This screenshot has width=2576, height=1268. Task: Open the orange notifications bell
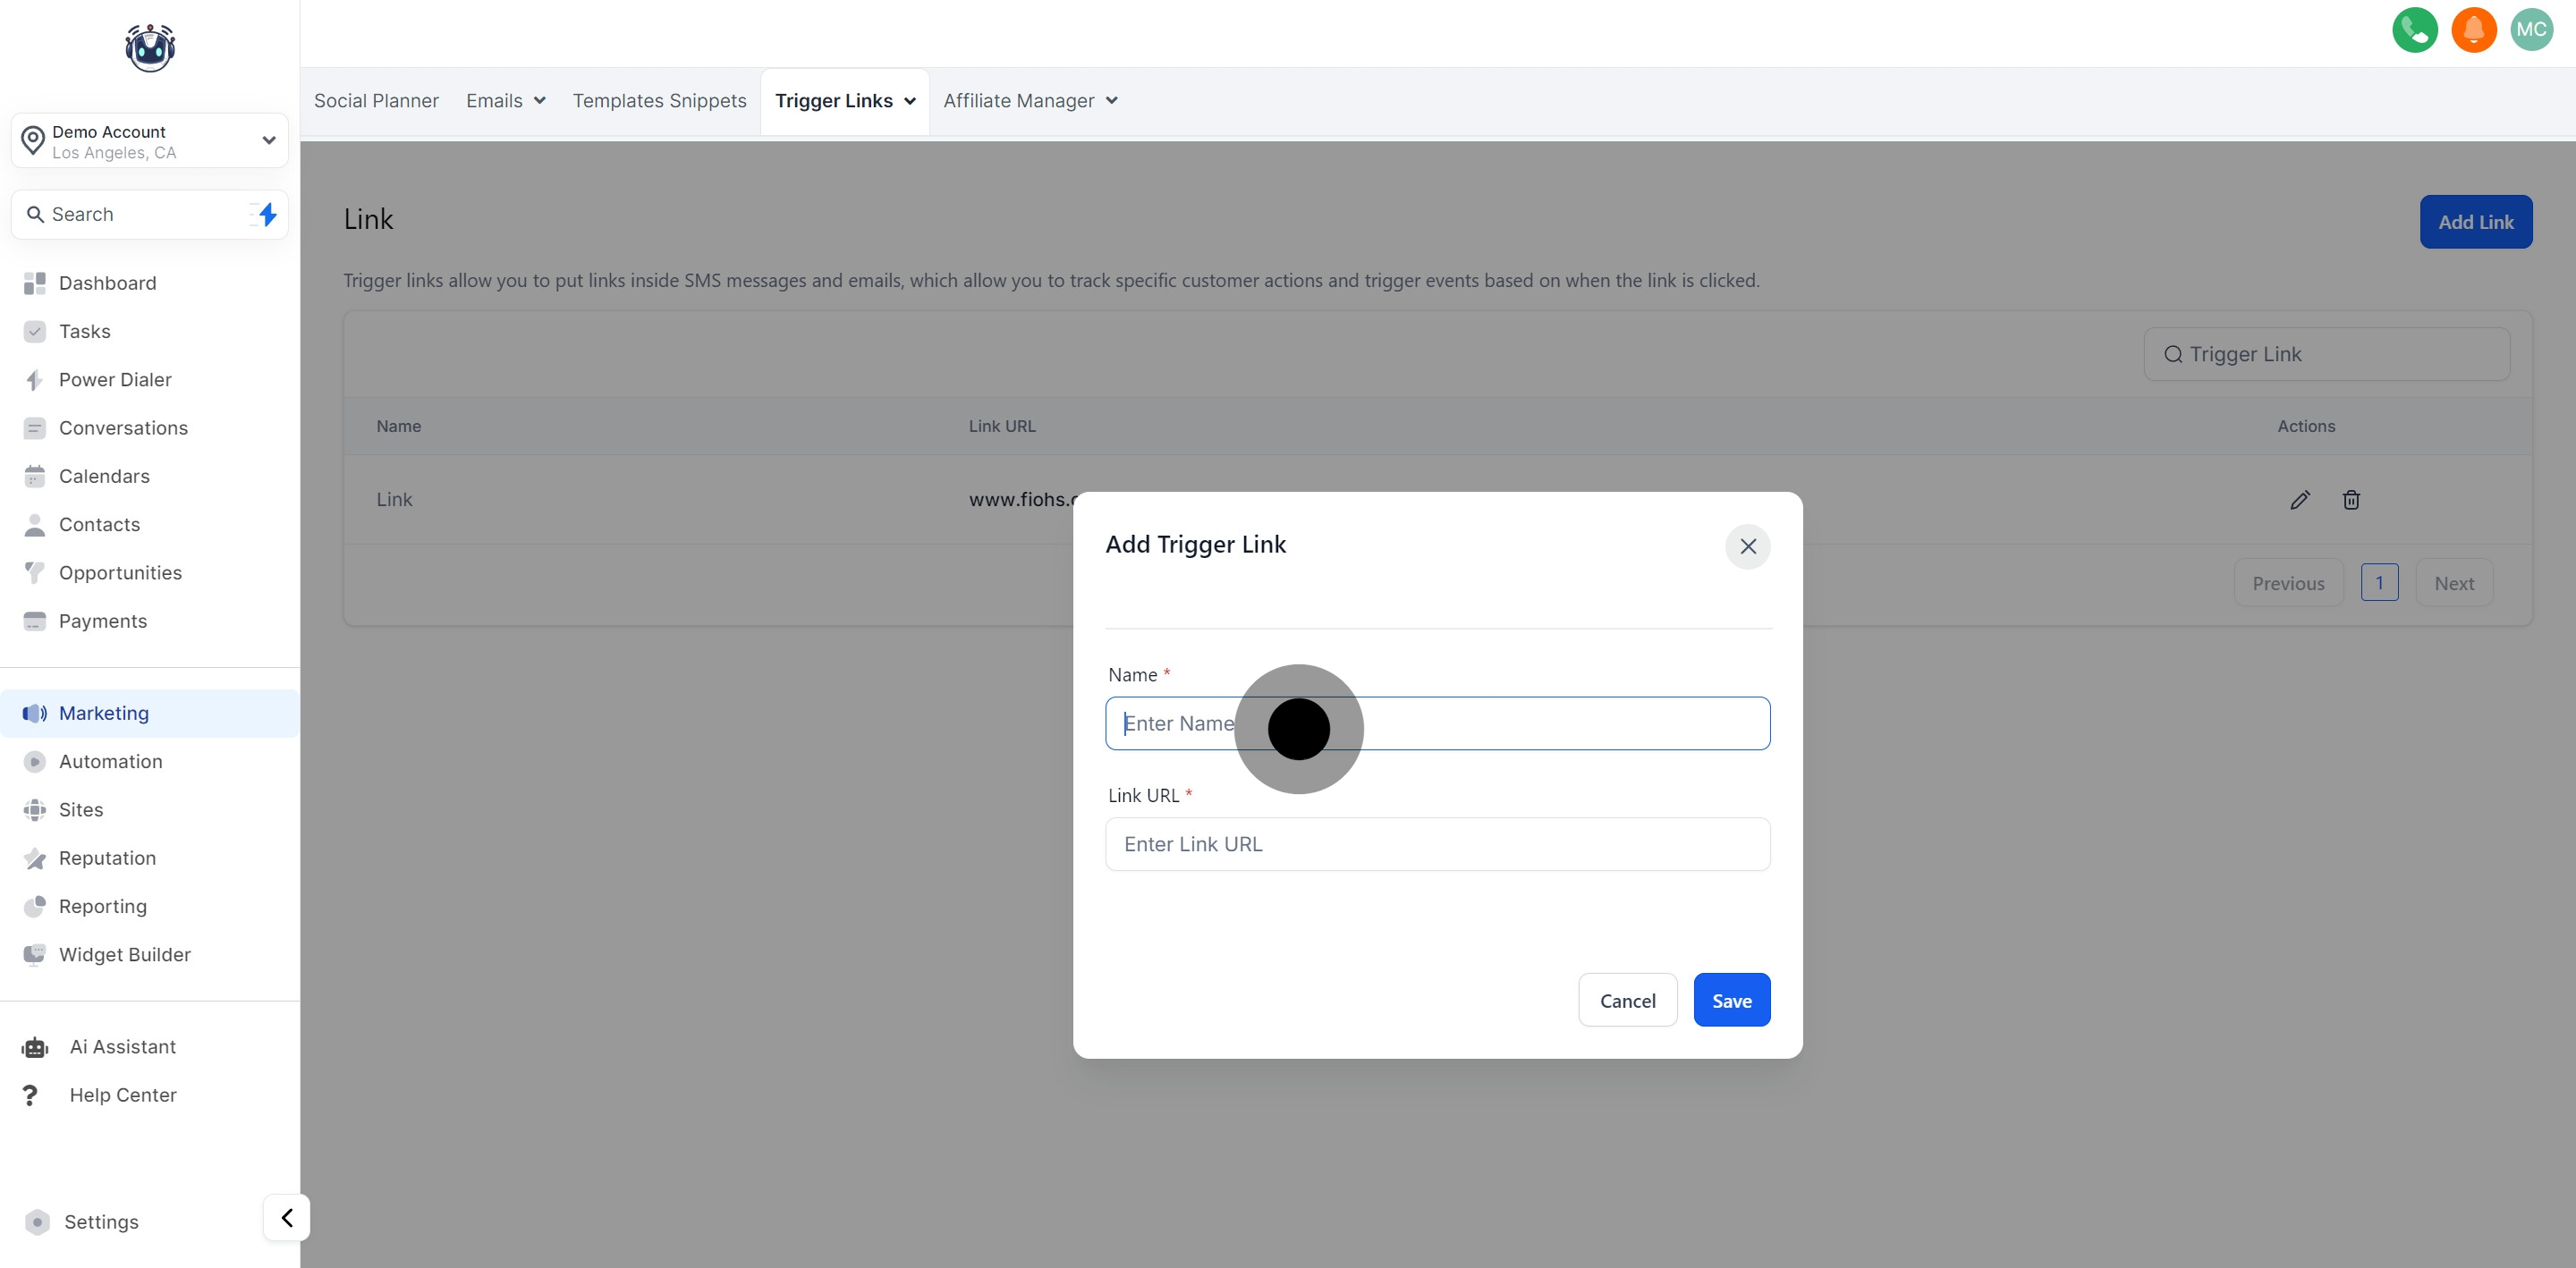click(2473, 30)
